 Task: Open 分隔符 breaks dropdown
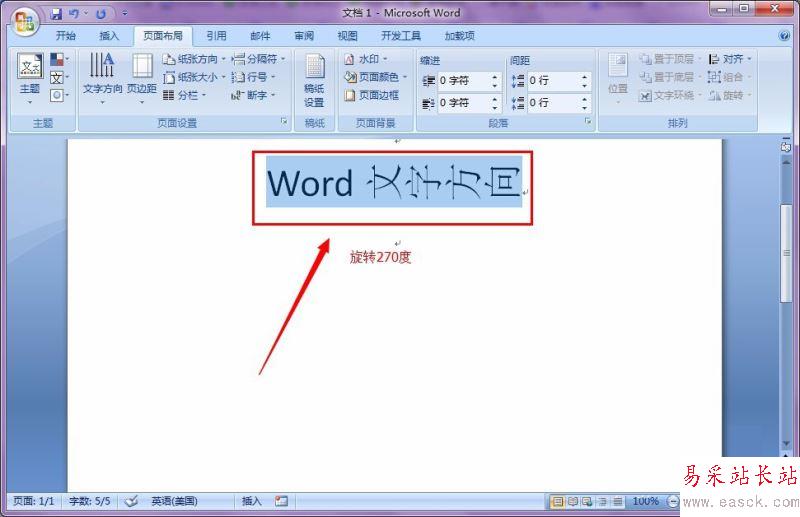tap(258, 59)
